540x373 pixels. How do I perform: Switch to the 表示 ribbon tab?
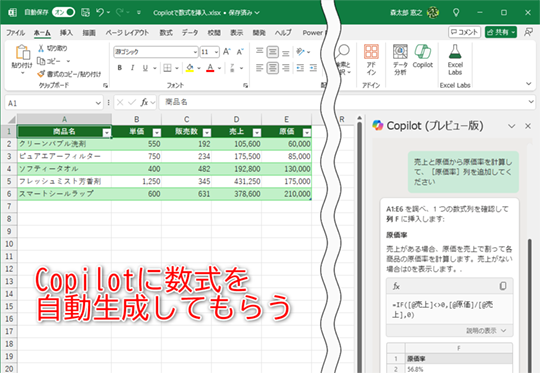pos(237,33)
